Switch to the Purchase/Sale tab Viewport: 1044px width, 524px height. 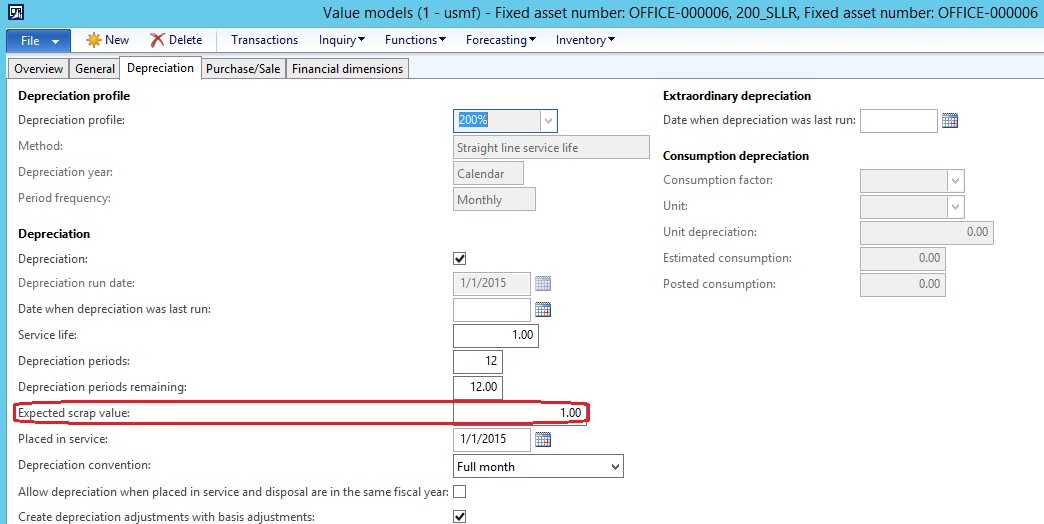(243, 69)
